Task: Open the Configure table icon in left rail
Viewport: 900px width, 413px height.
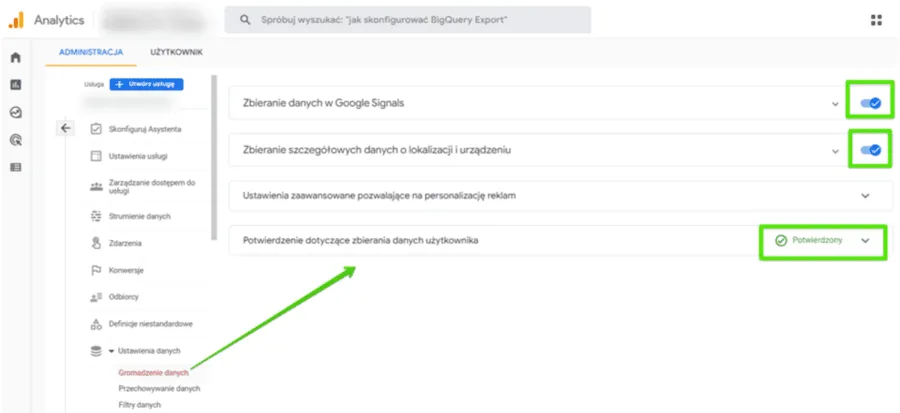Action: point(16,167)
